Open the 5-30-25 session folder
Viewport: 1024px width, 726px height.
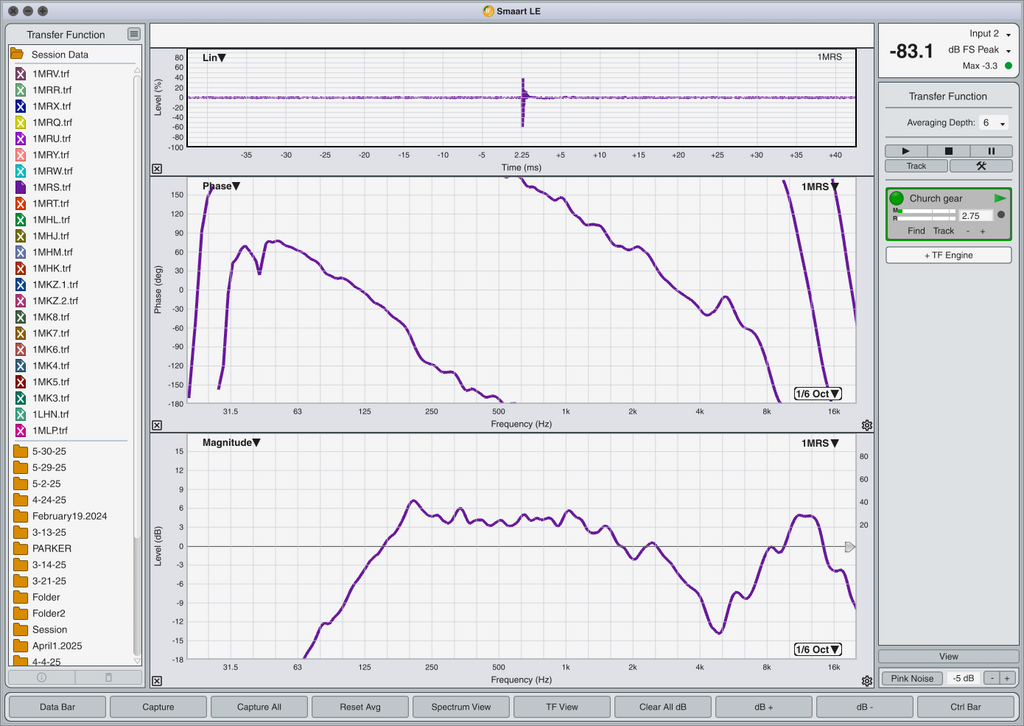pos(49,451)
